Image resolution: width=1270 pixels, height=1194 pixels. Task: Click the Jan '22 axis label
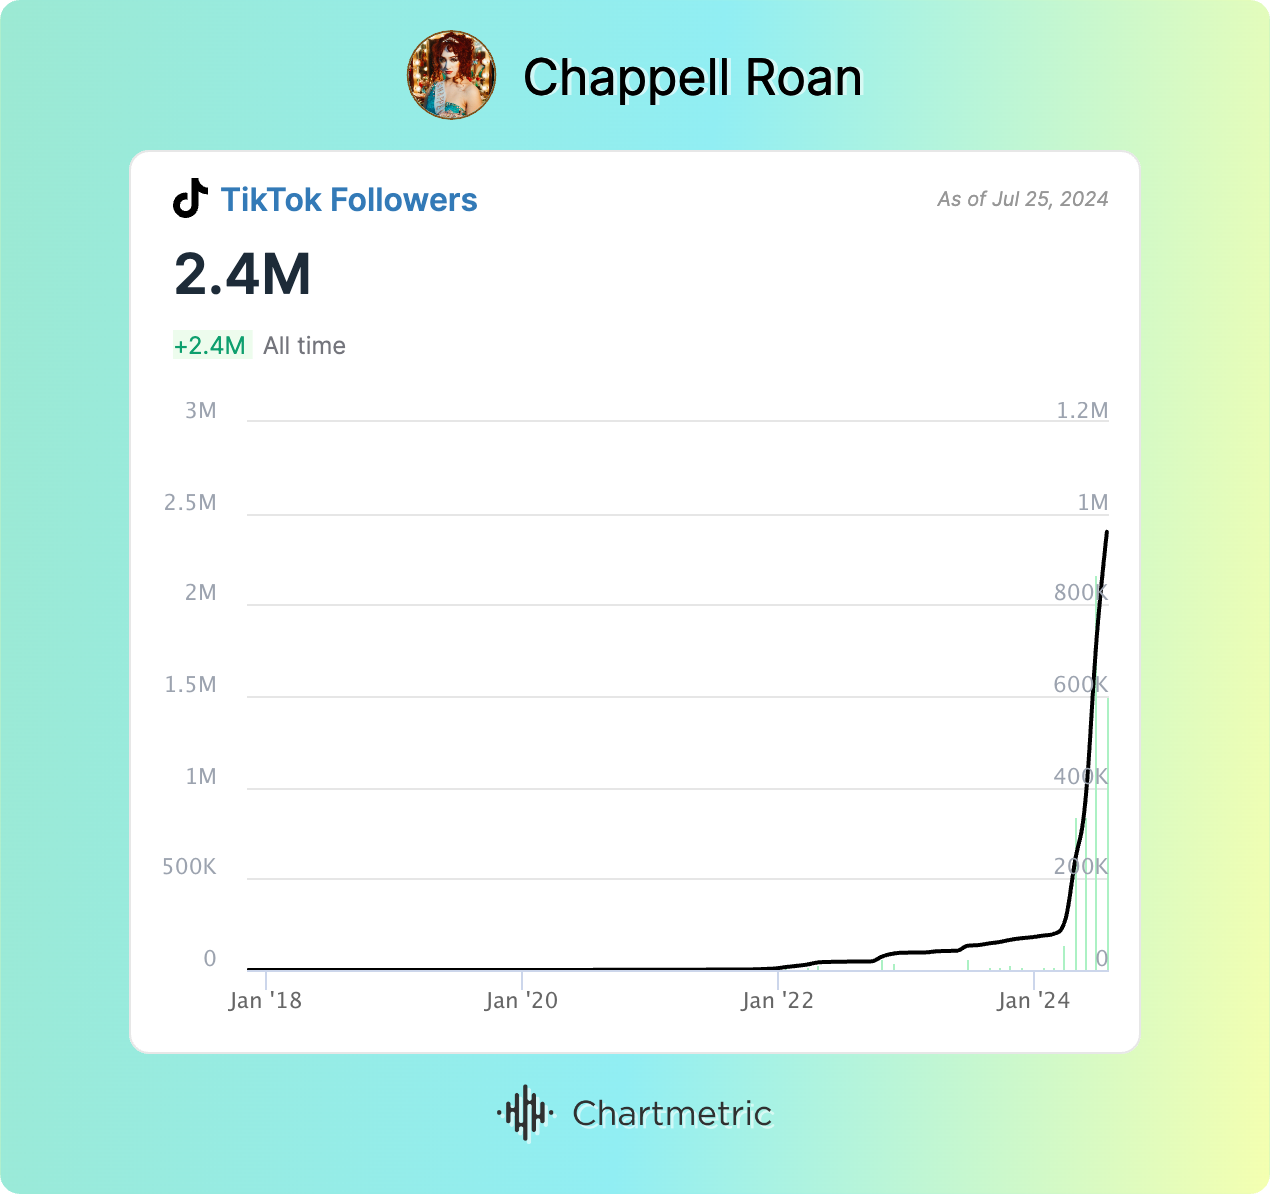(x=777, y=1001)
